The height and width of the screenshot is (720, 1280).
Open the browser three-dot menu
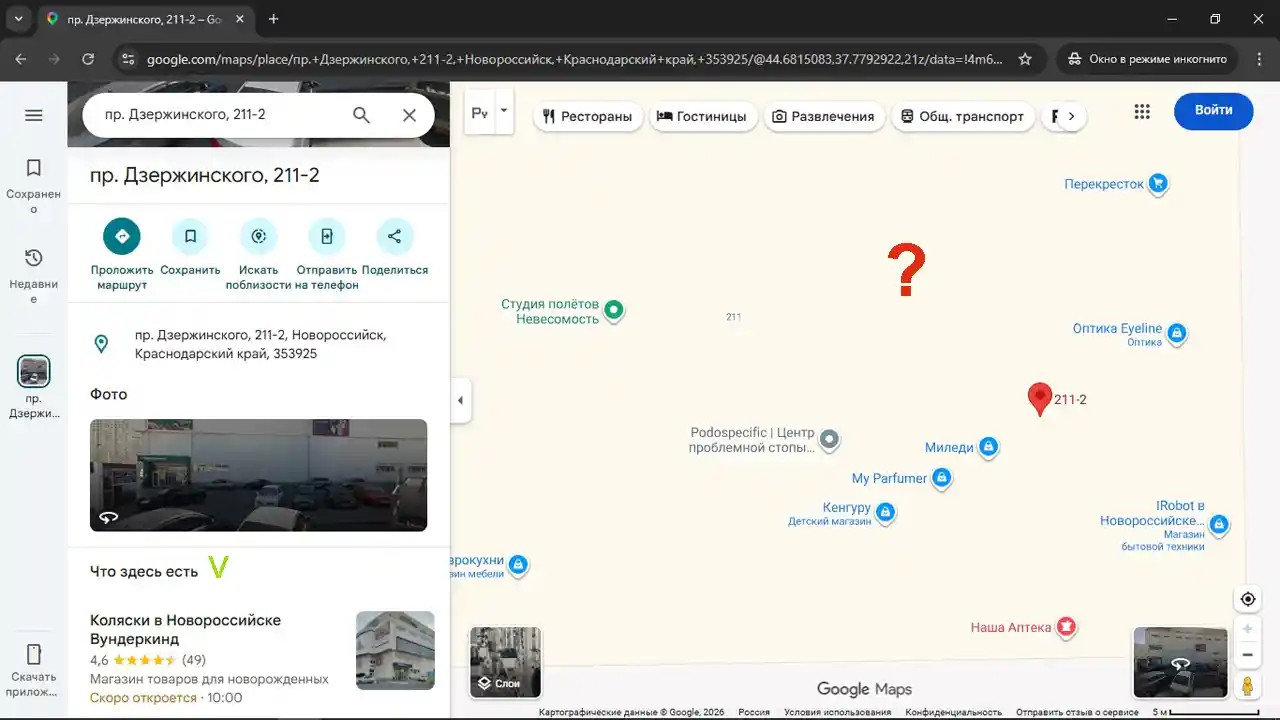click(x=1258, y=59)
